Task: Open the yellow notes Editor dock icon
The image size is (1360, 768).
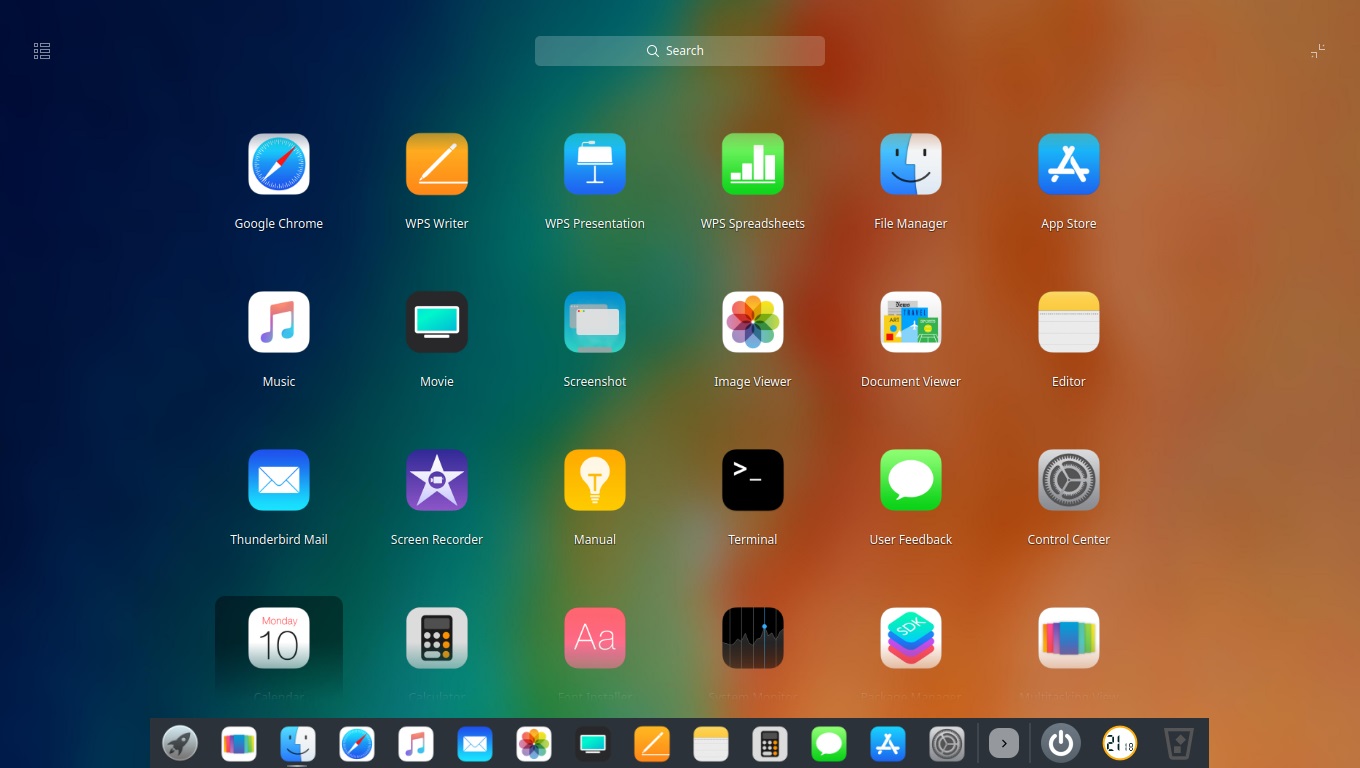Action: tap(711, 743)
